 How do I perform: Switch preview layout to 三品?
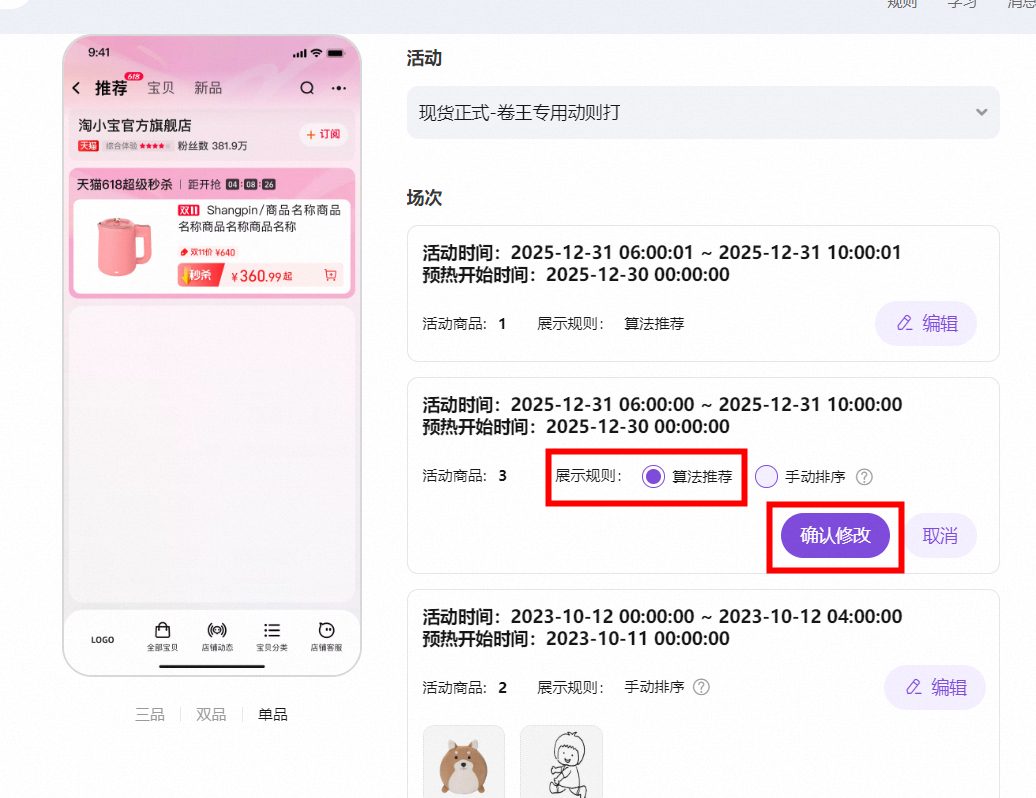point(150,714)
